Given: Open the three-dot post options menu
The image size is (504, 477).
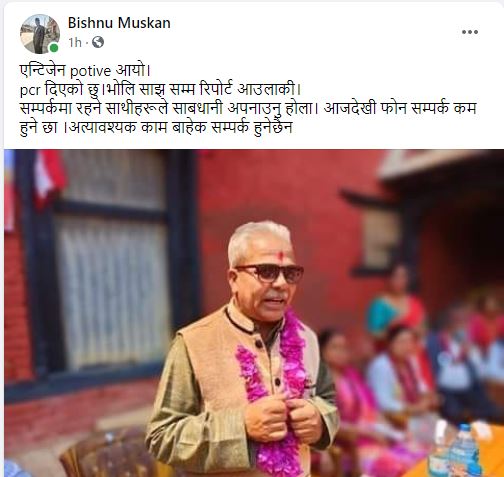Looking at the screenshot, I should point(470,32).
